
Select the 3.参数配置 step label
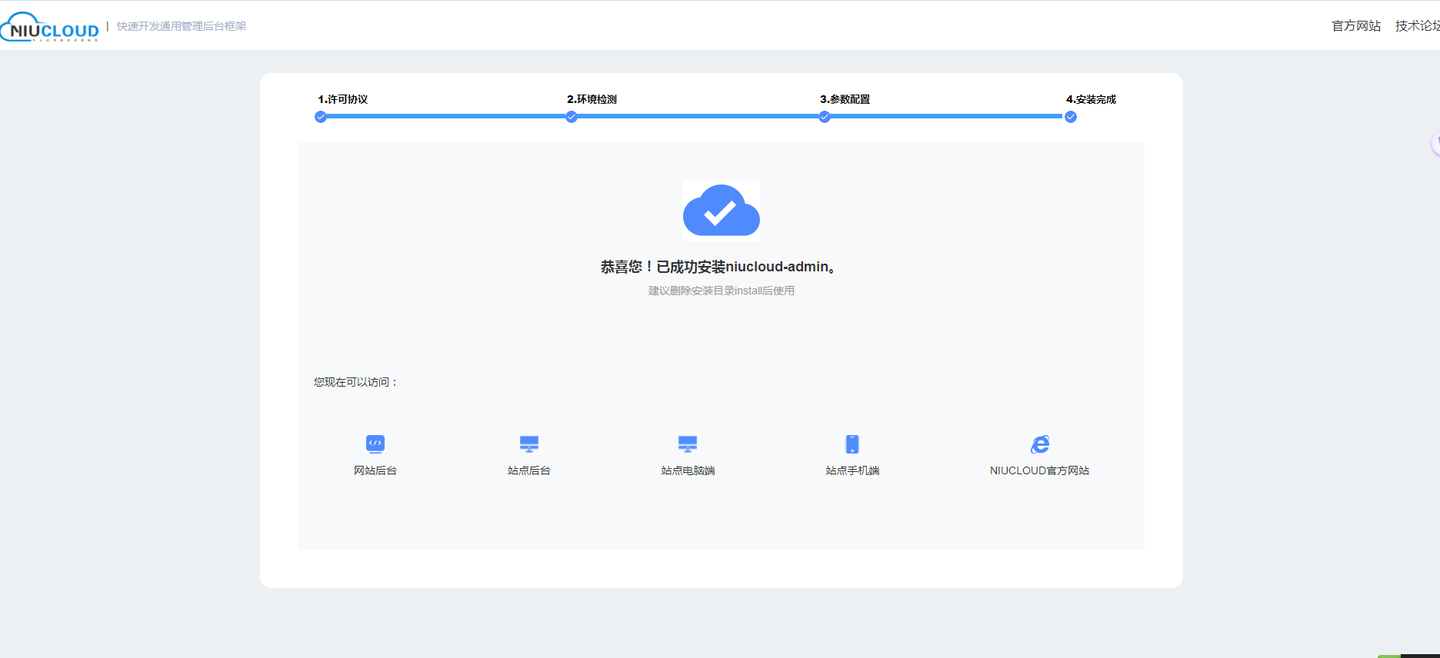click(x=845, y=99)
